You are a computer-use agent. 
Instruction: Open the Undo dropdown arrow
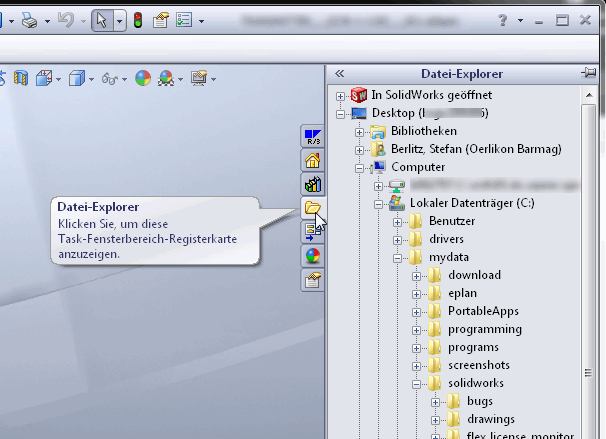(83, 21)
